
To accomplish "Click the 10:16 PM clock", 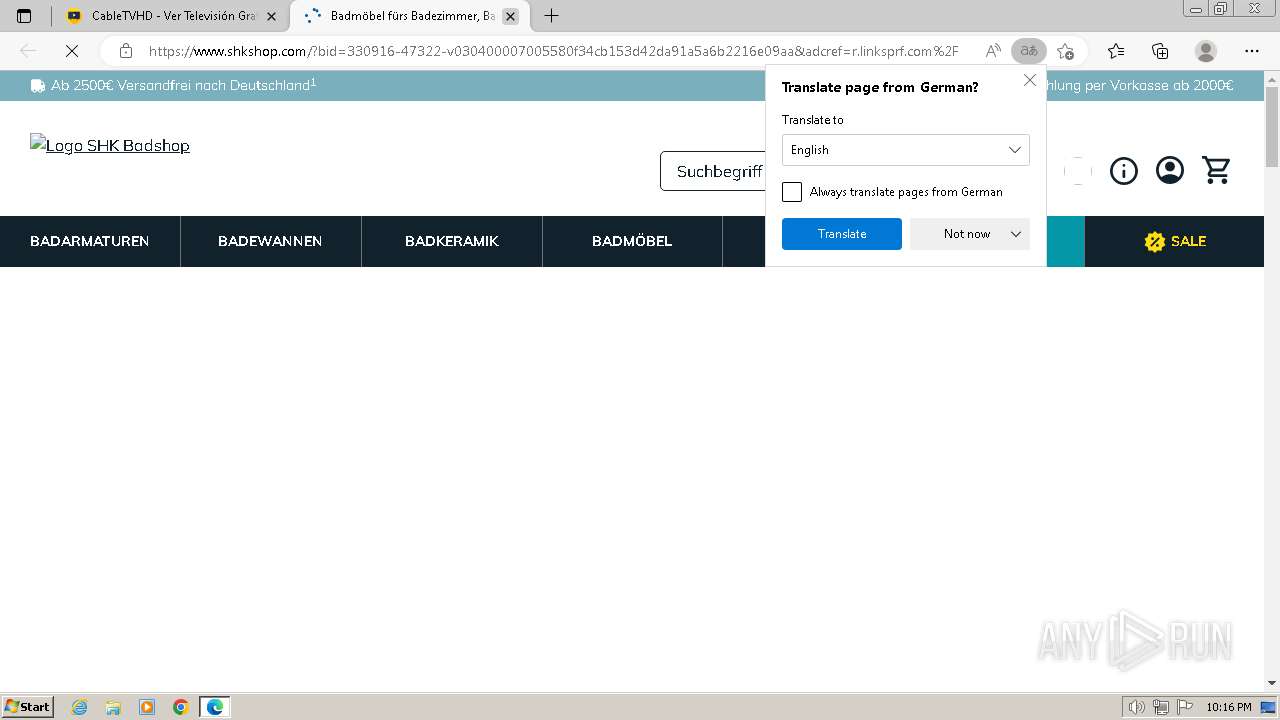I will pos(1228,707).
